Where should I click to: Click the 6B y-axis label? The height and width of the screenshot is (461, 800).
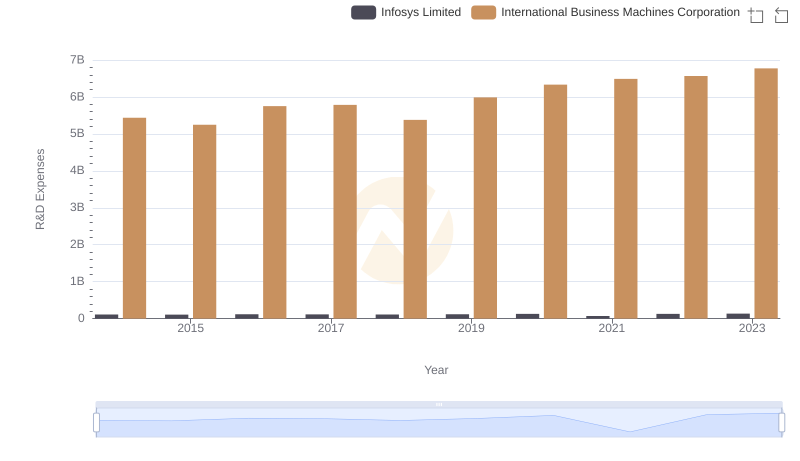point(77,97)
